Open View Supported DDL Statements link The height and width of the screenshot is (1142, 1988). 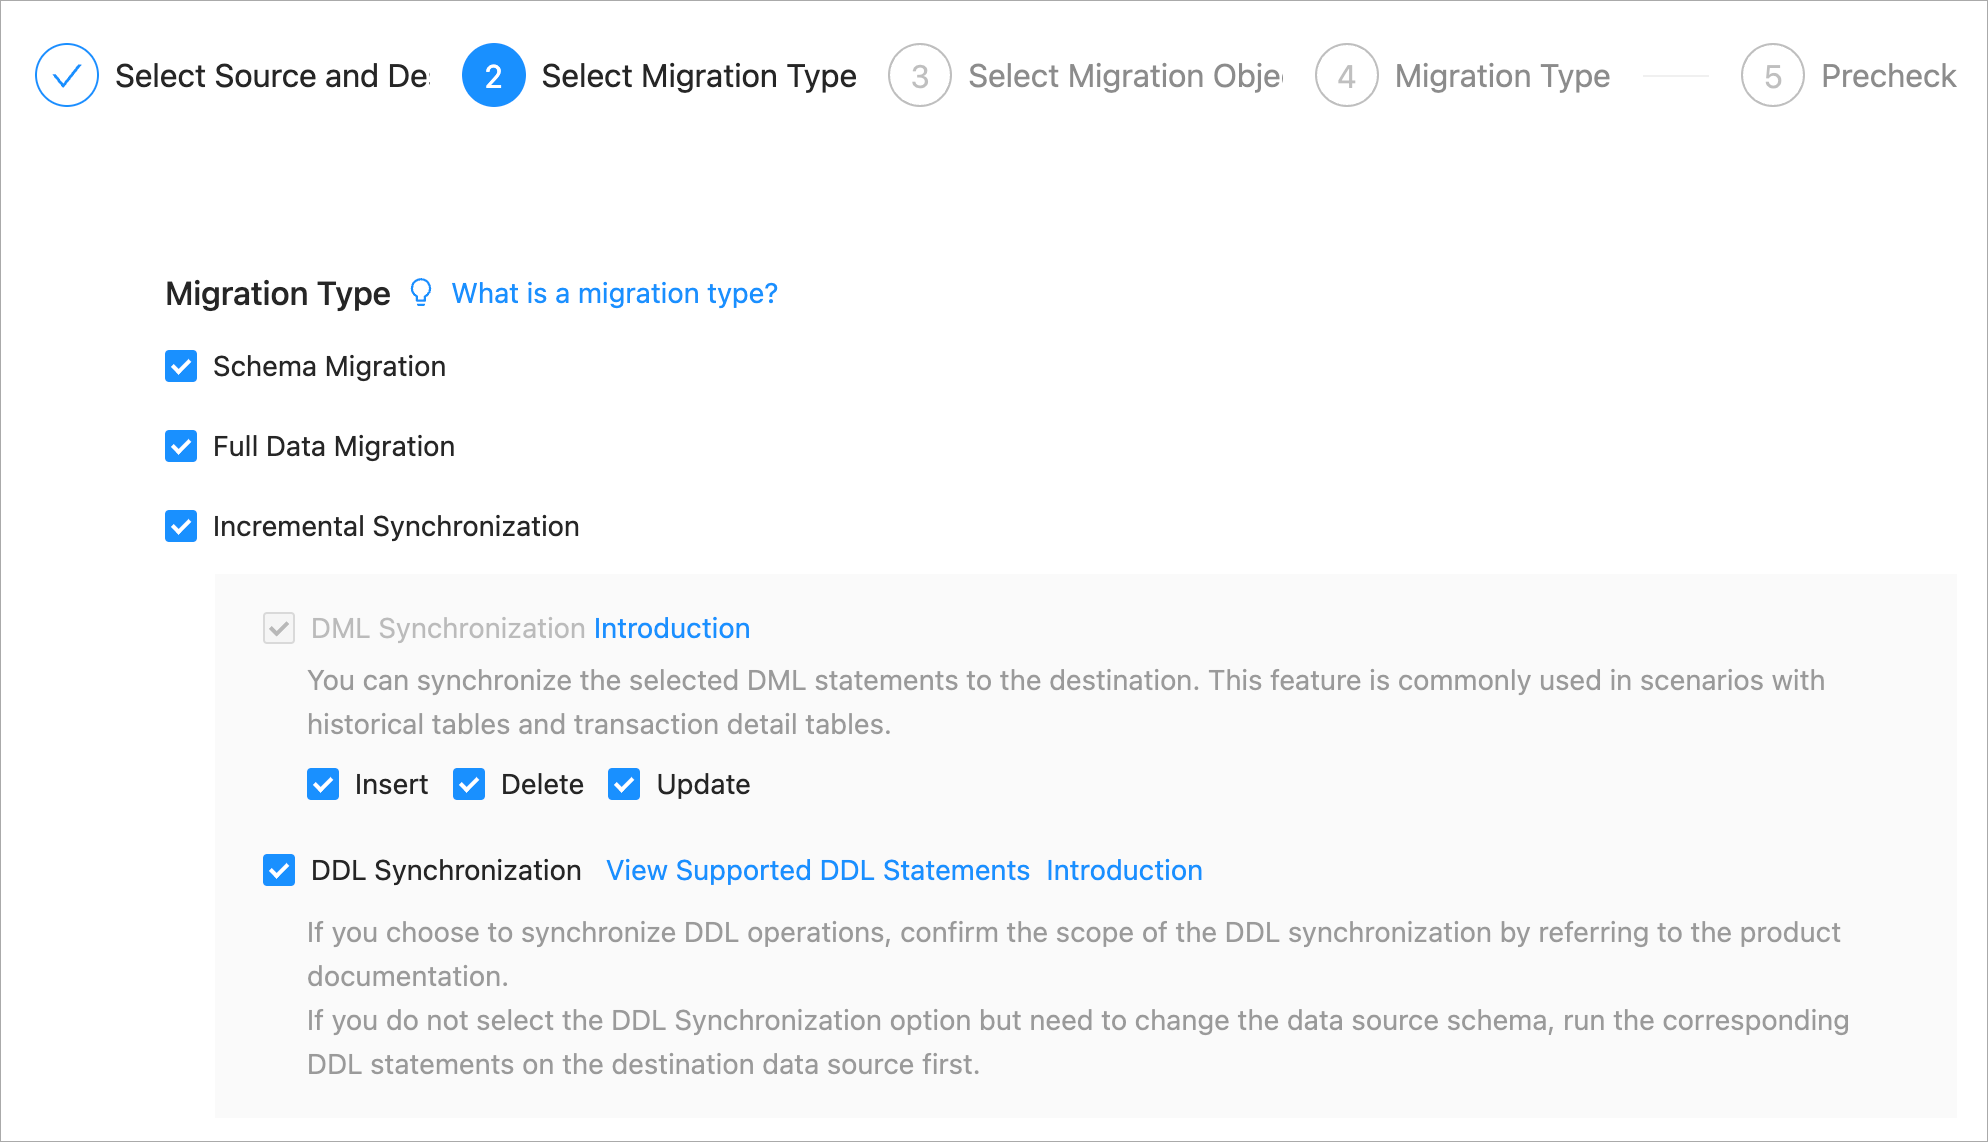(x=817, y=870)
